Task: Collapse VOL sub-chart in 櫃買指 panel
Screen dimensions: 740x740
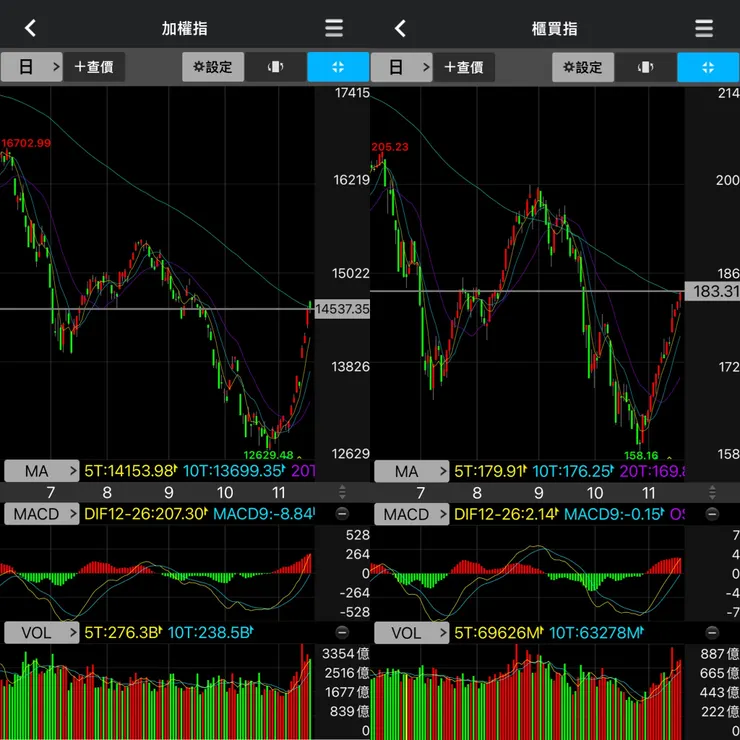Action: [712, 632]
